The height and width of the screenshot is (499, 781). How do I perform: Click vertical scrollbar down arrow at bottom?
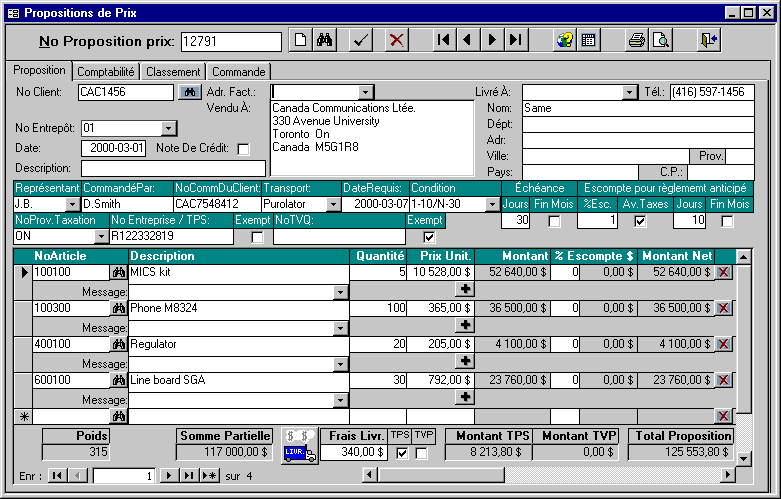pyautogui.click(x=743, y=459)
